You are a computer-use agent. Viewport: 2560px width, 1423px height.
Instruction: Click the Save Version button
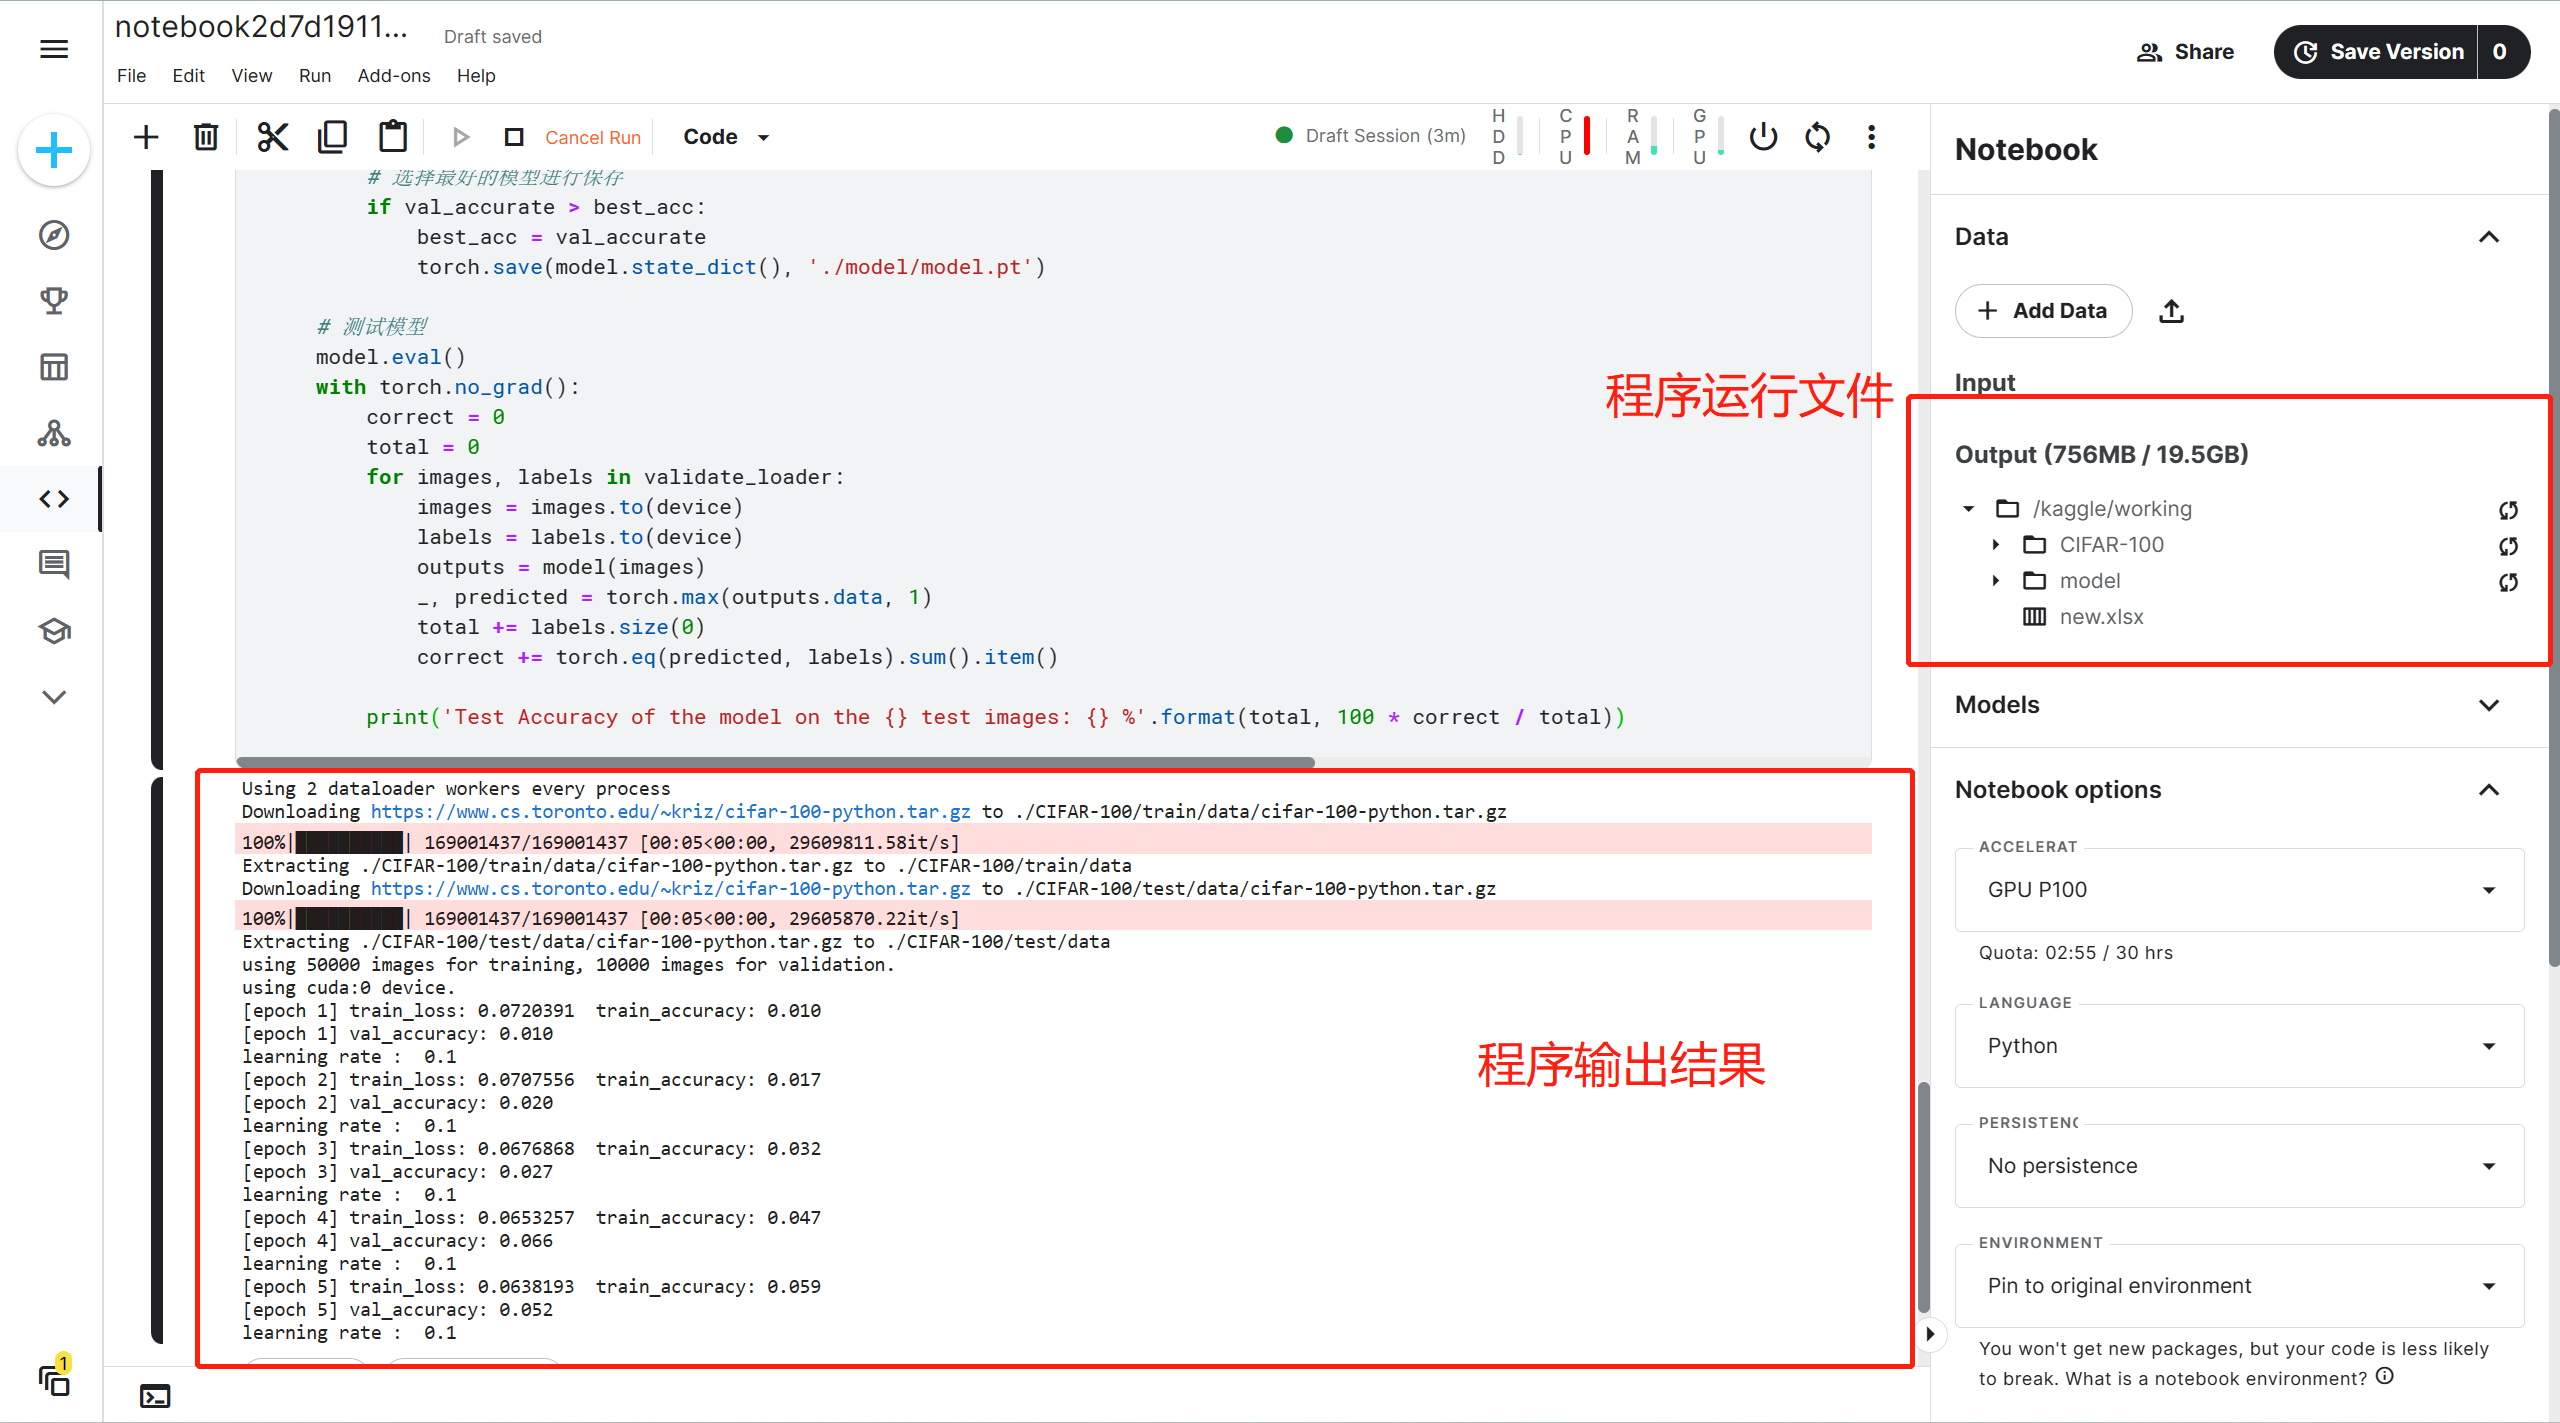pyautogui.click(x=2398, y=51)
